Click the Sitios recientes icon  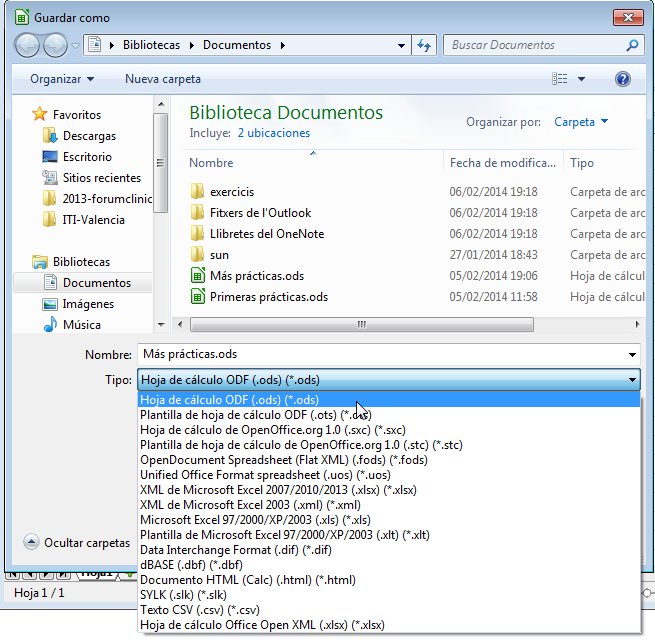(x=50, y=177)
